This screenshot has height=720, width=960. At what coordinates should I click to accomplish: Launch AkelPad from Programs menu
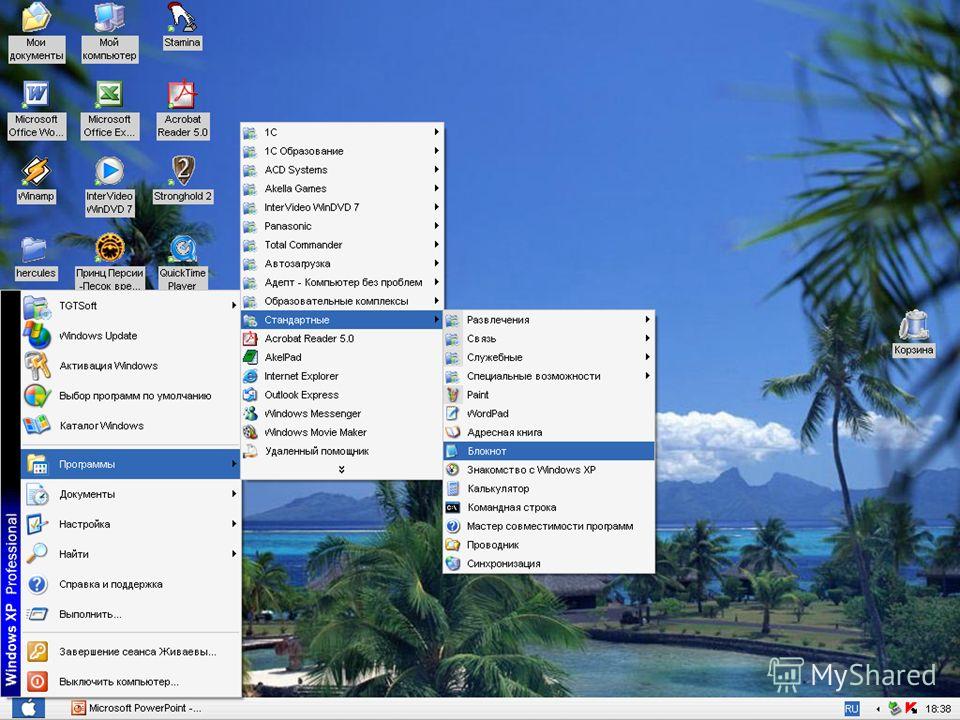pos(342,357)
